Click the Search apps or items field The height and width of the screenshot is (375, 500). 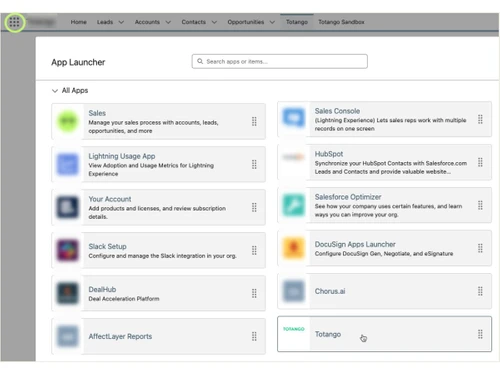pyautogui.click(x=280, y=61)
